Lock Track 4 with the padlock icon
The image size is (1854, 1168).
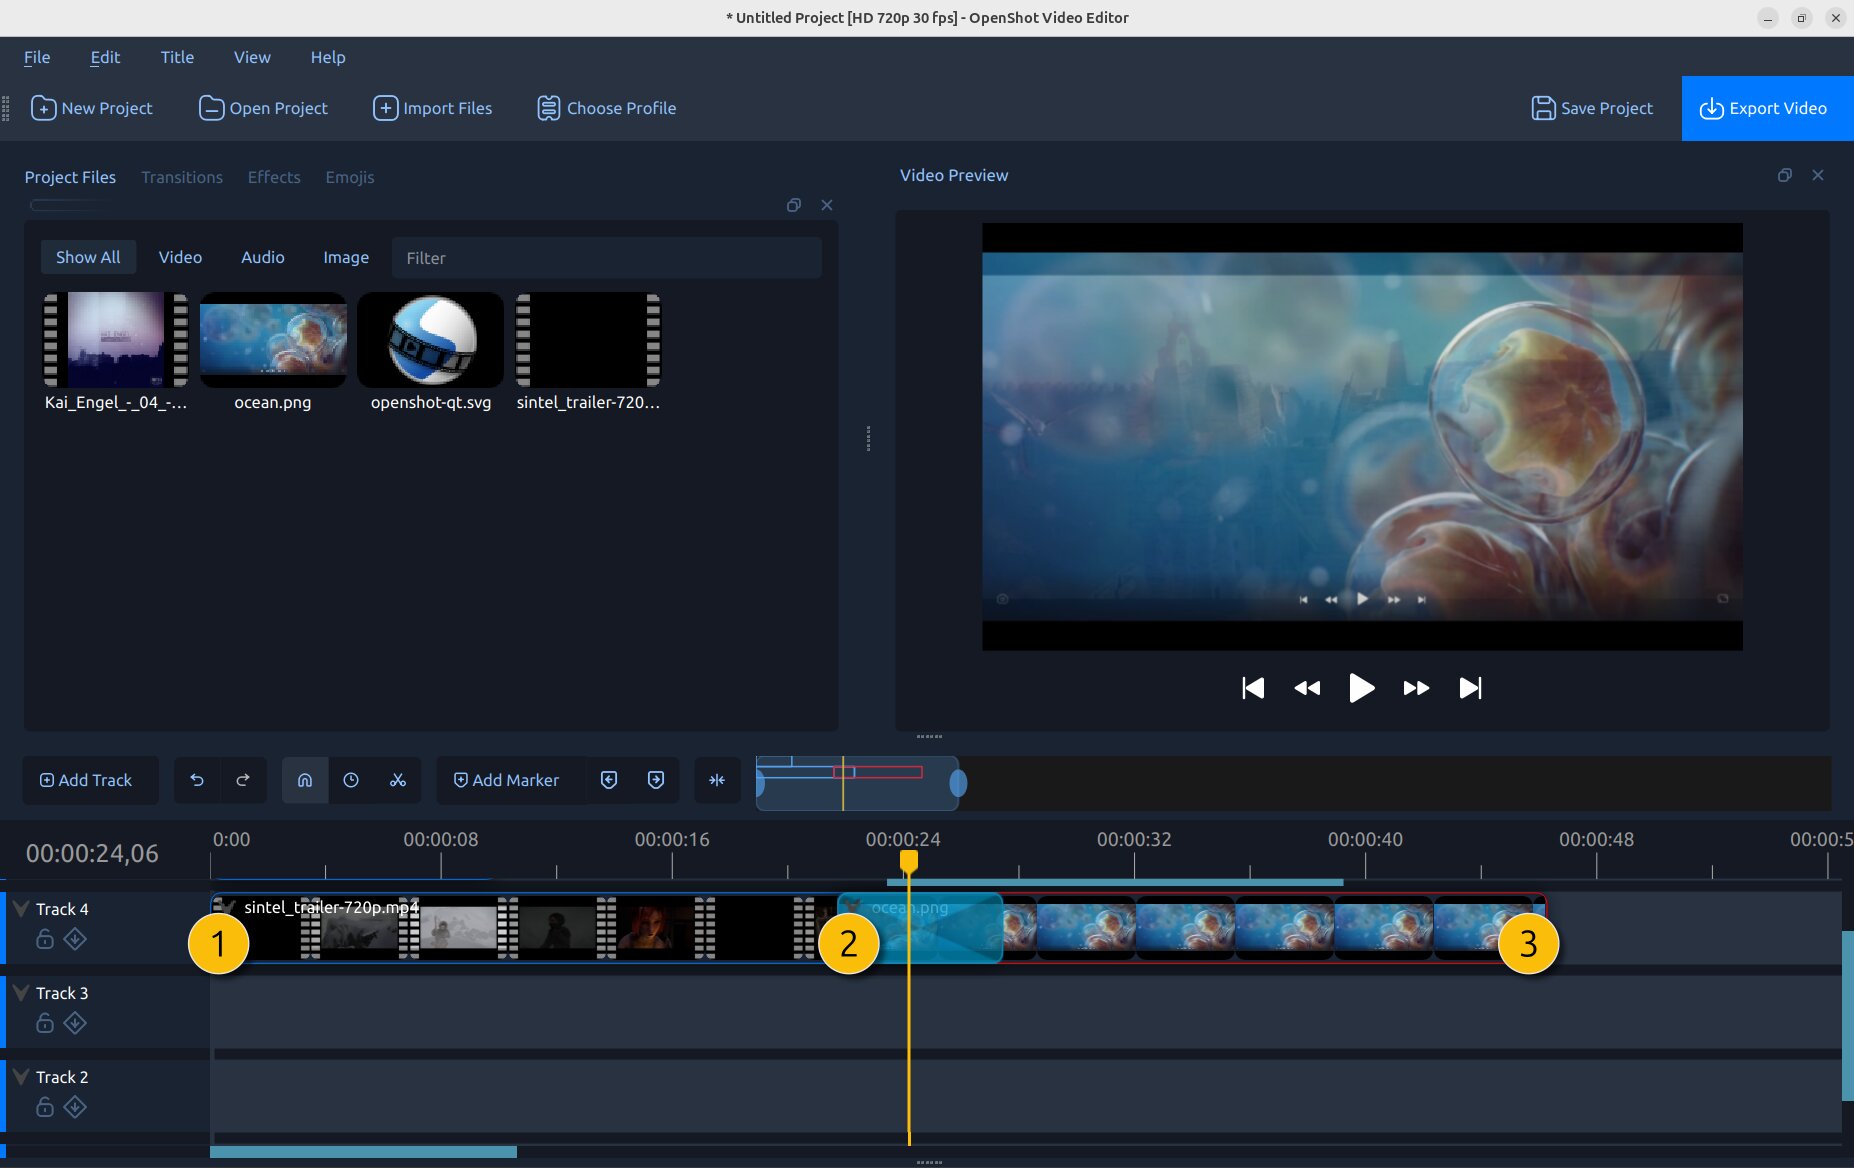[44, 939]
